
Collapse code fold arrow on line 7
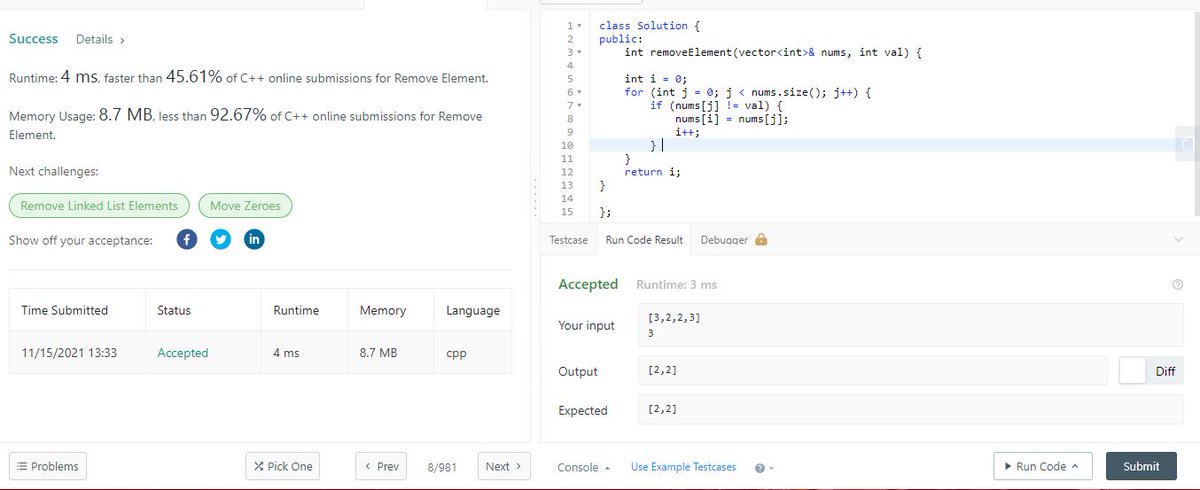[580, 105]
